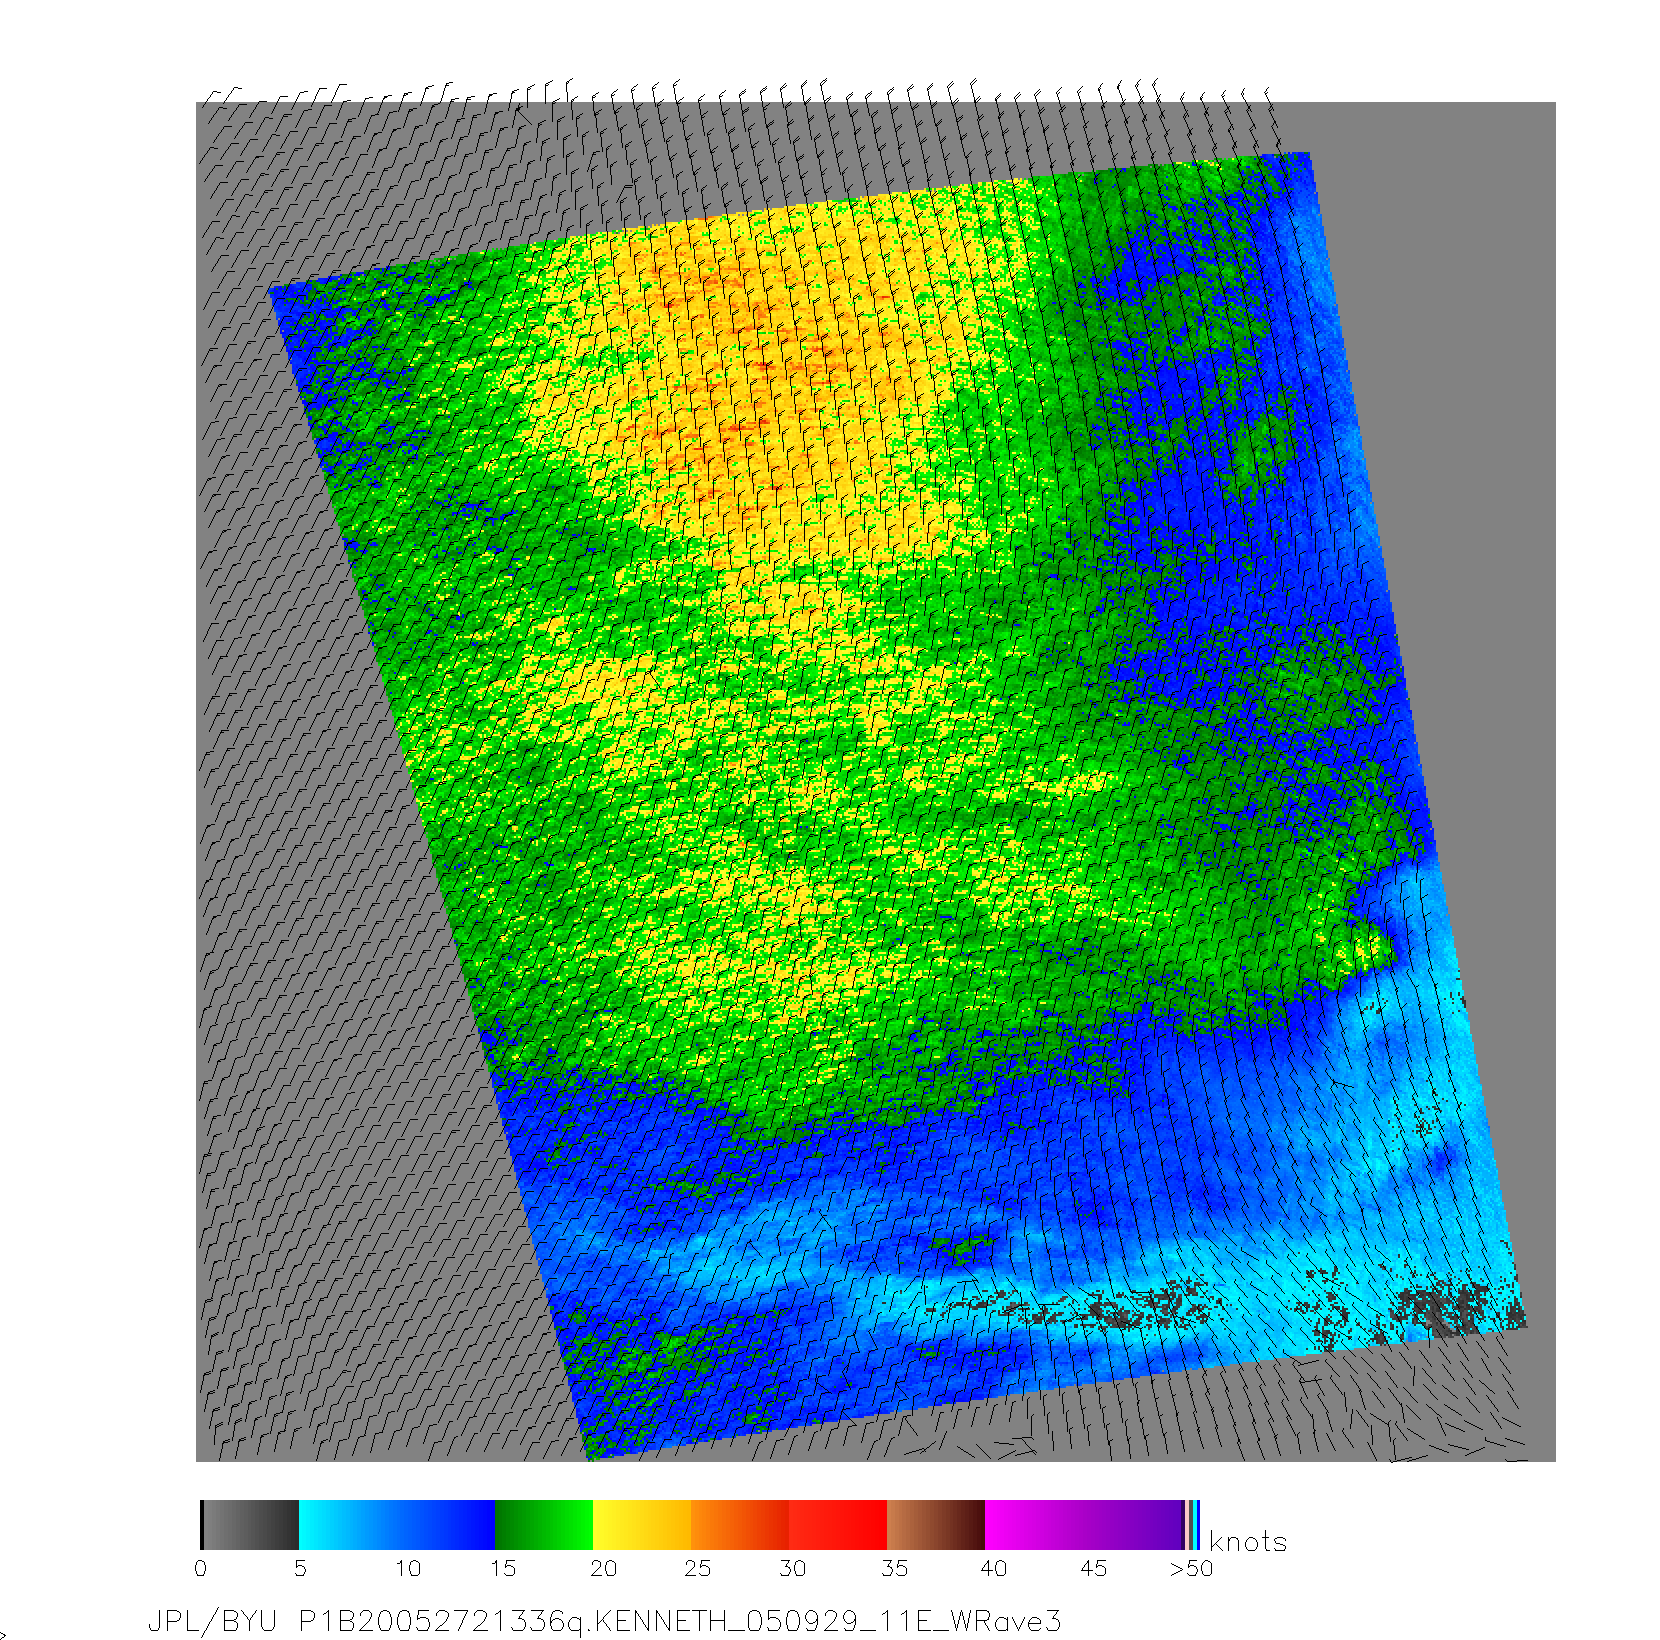Click the brown 35-40 knots color band
The height and width of the screenshot is (1640, 1660).
point(937,1525)
